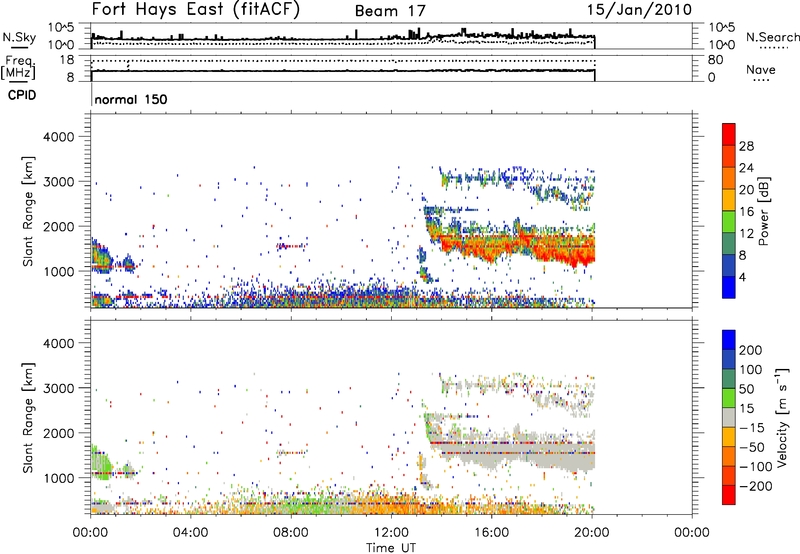The width and height of the screenshot is (800, 554).
Task: Pick the Velocity segment between -100 and -50
Action: (x=729, y=457)
